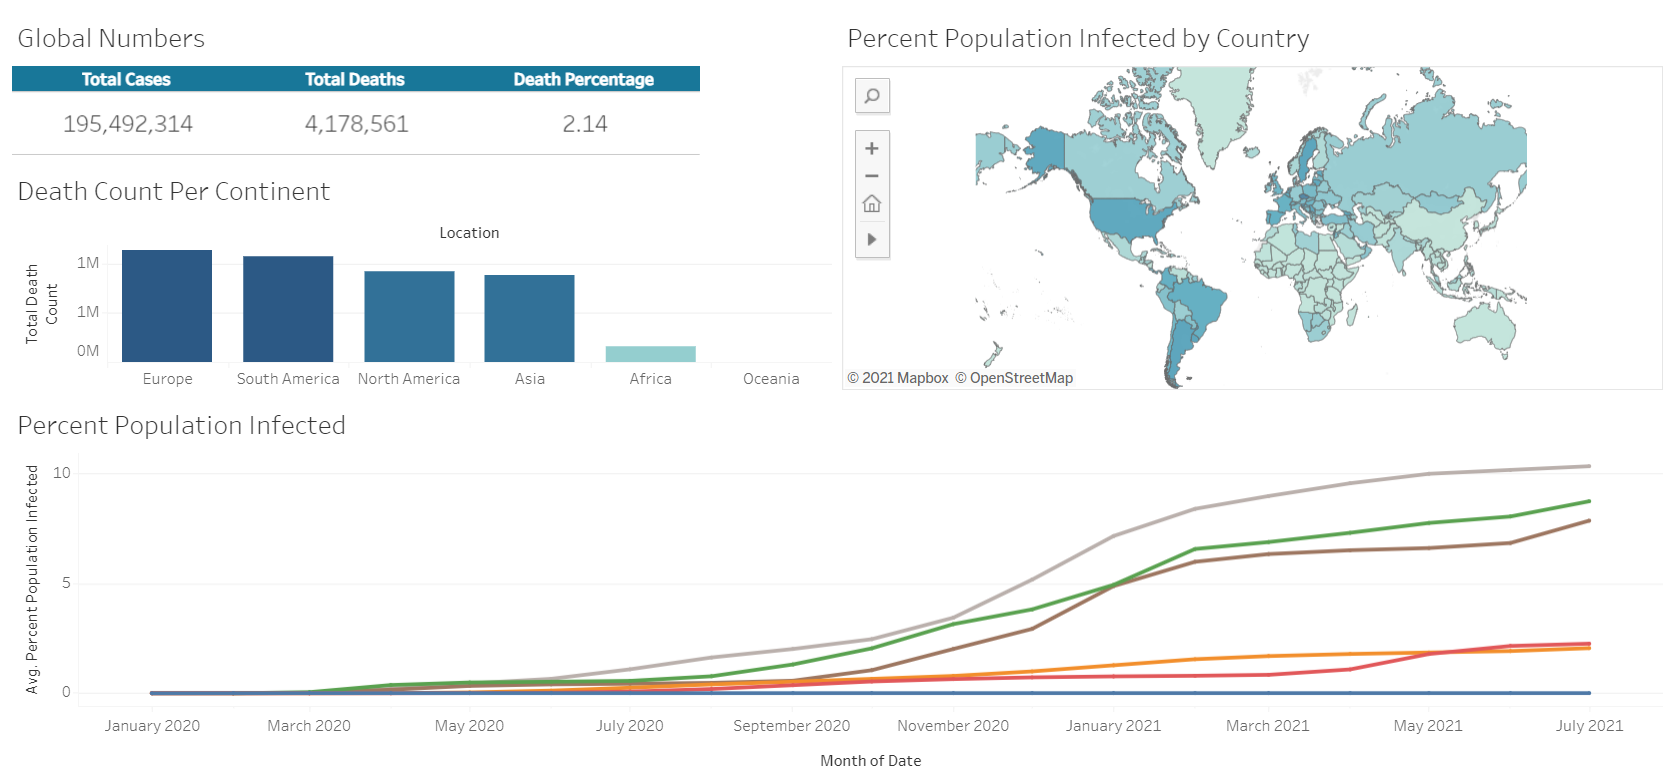This screenshot has height=779, width=1671.
Task: Zoom in on the map
Action: pyautogui.click(x=872, y=149)
